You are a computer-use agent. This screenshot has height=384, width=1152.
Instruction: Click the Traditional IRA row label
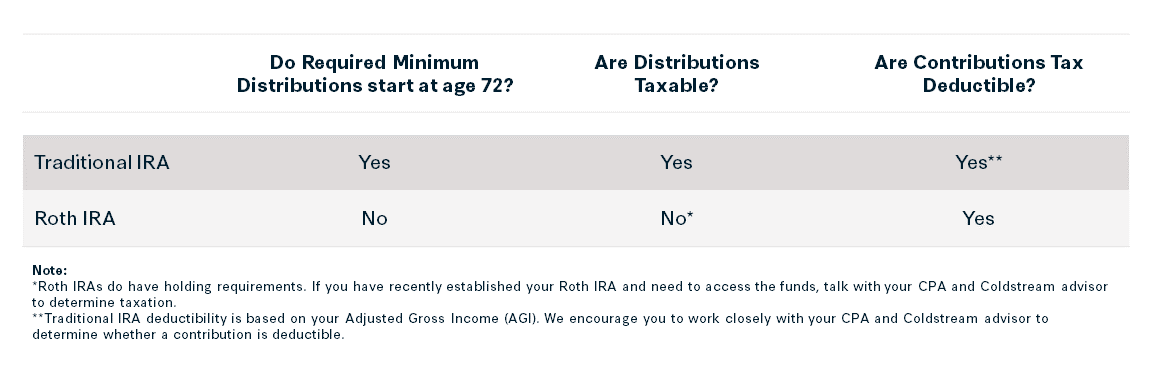(x=101, y=162)
